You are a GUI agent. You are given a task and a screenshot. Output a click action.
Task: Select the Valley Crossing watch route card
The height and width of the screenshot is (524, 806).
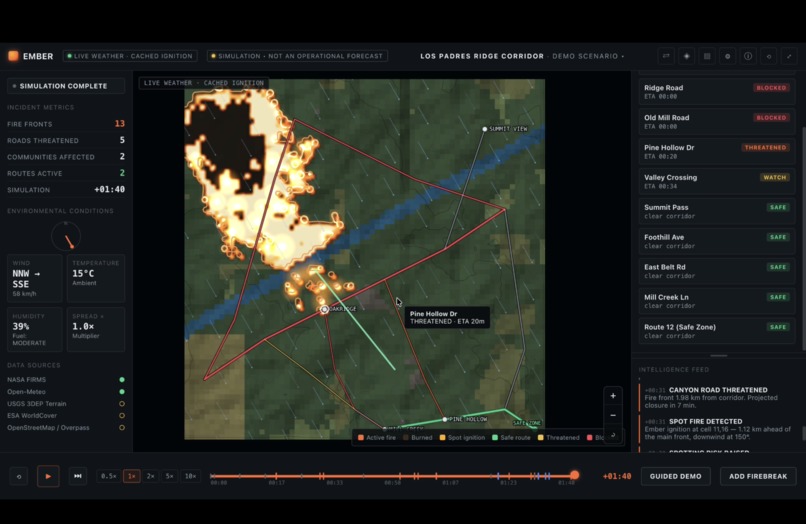(717, 181)
